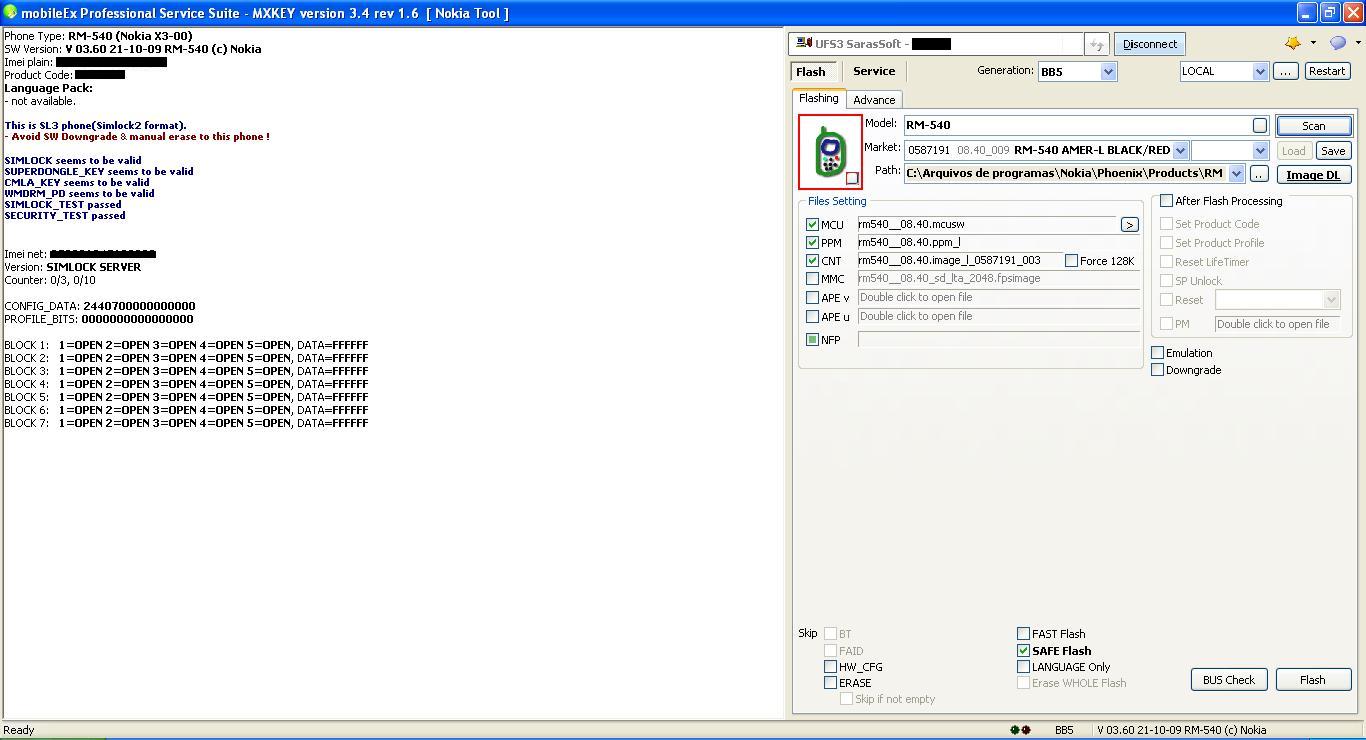The height and width of the screenshot is (740, 1366).
Task: Open the arrow next to the speech bubble
Action: [1357, 44]
